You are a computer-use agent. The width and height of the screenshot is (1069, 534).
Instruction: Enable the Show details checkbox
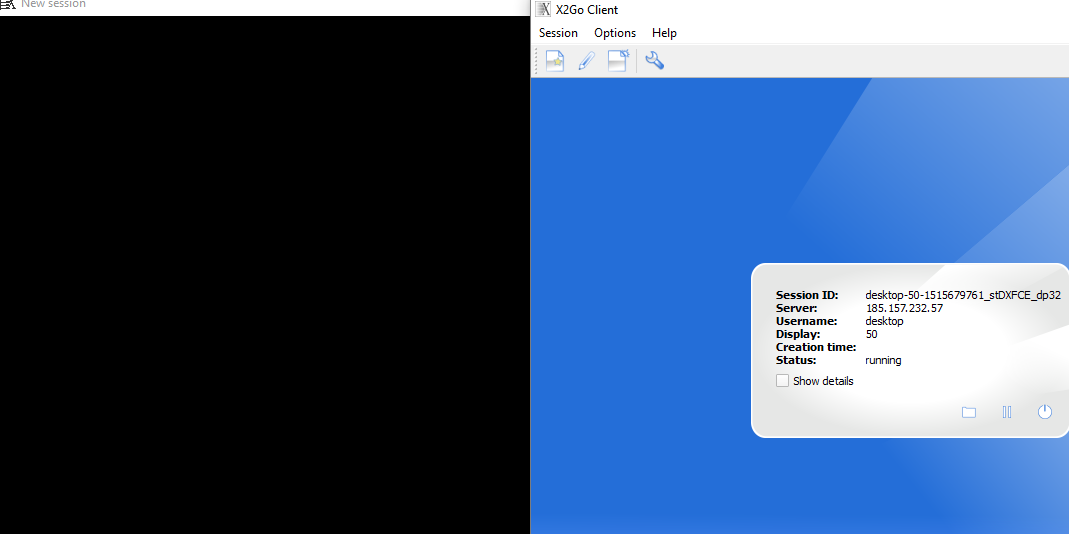click(783, 381)
